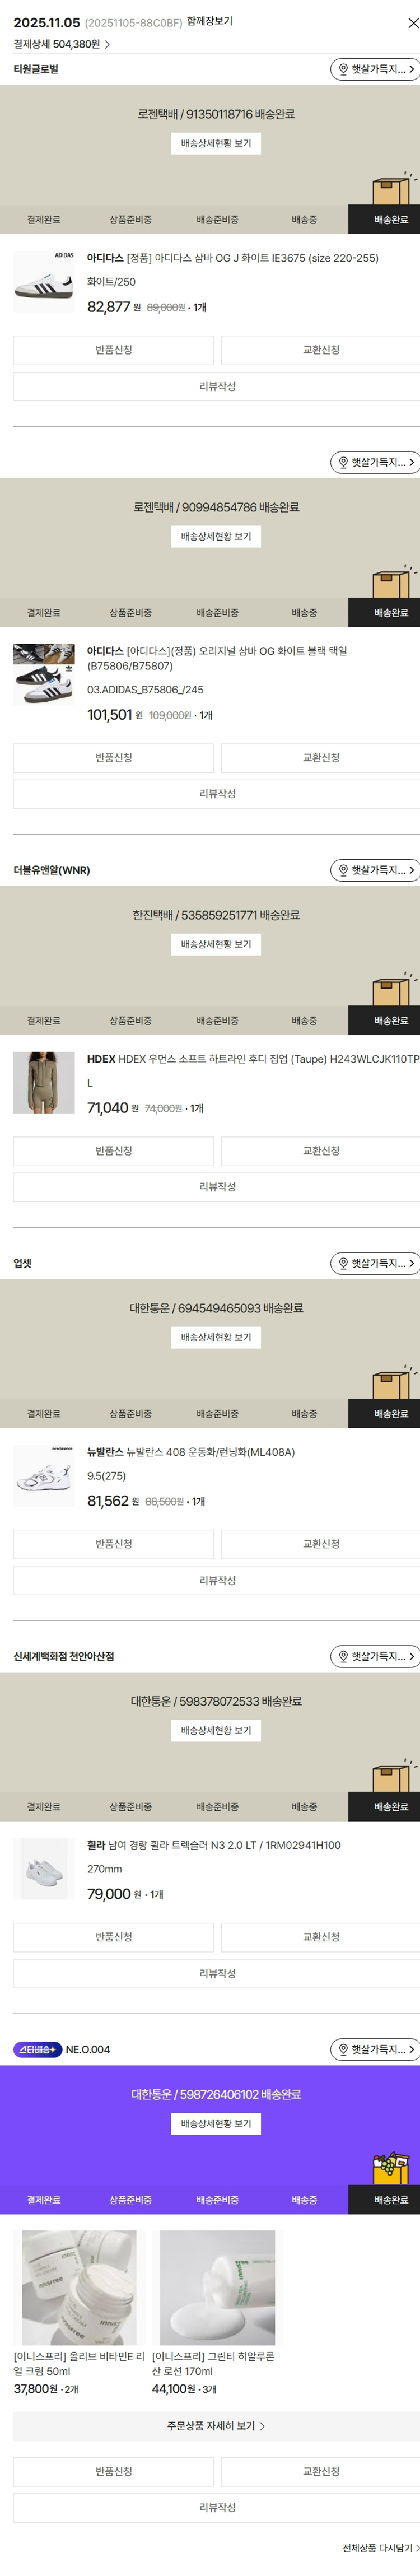
Task: Open the 함께장보기 link
Action: point(209,21)
